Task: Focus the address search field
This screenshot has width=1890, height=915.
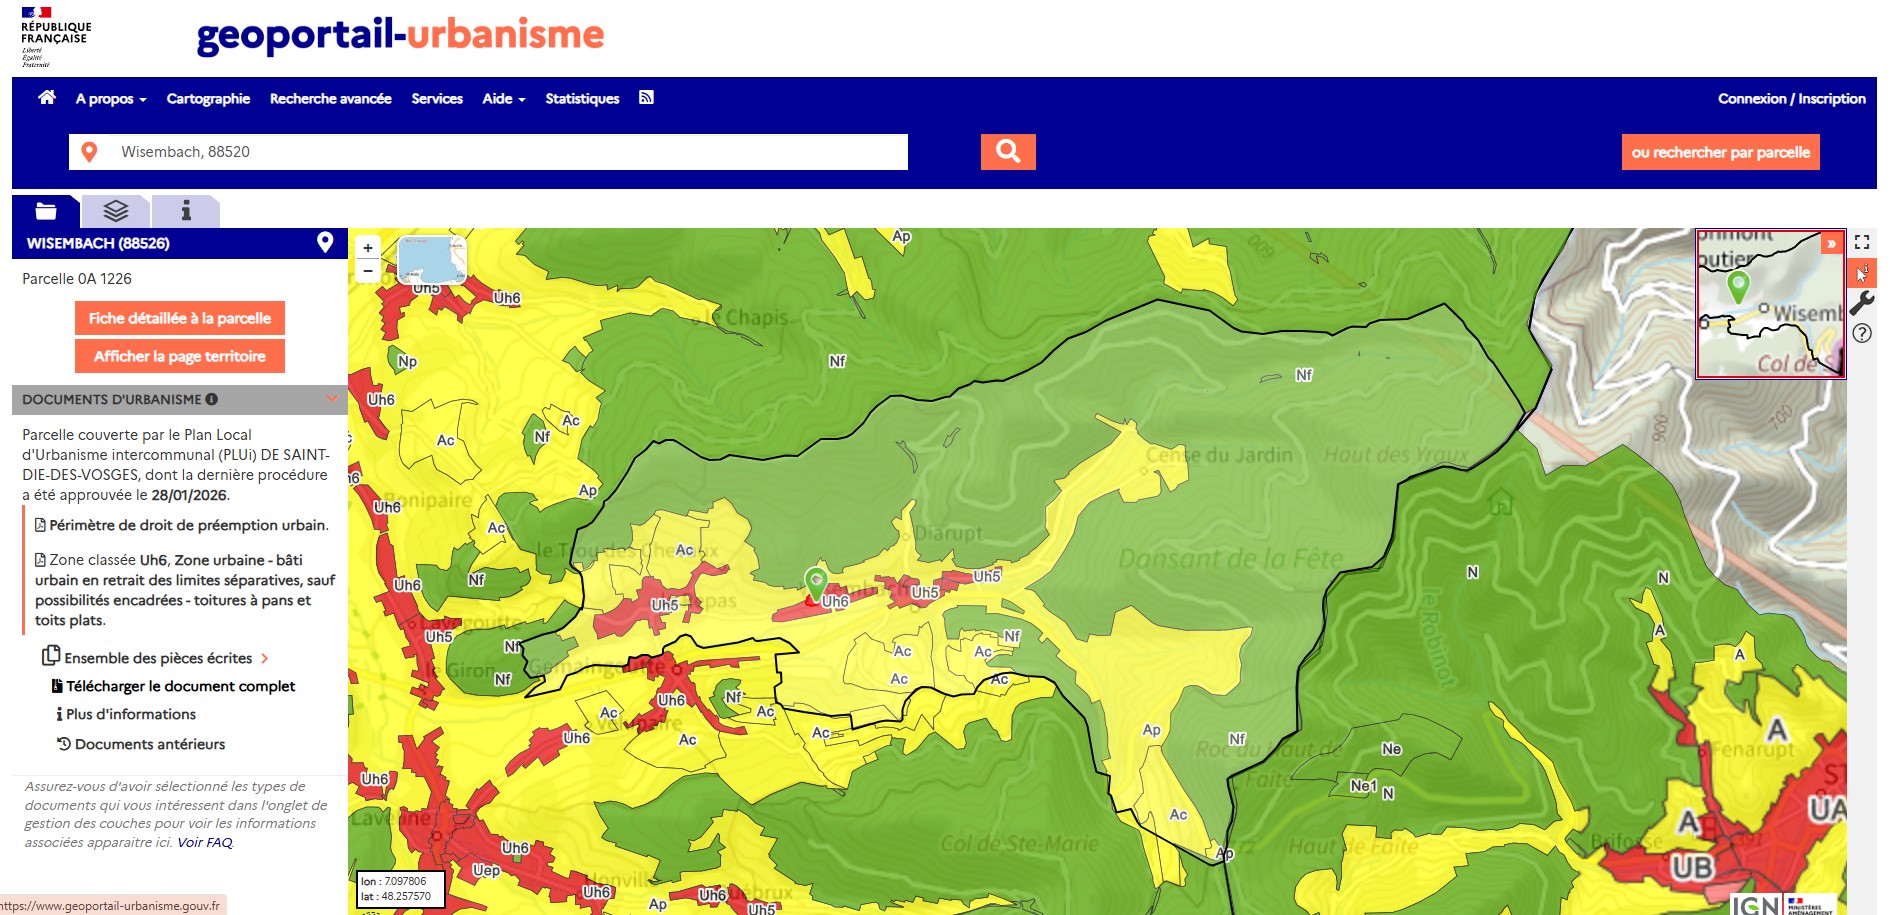Action: tap(488, 152)
